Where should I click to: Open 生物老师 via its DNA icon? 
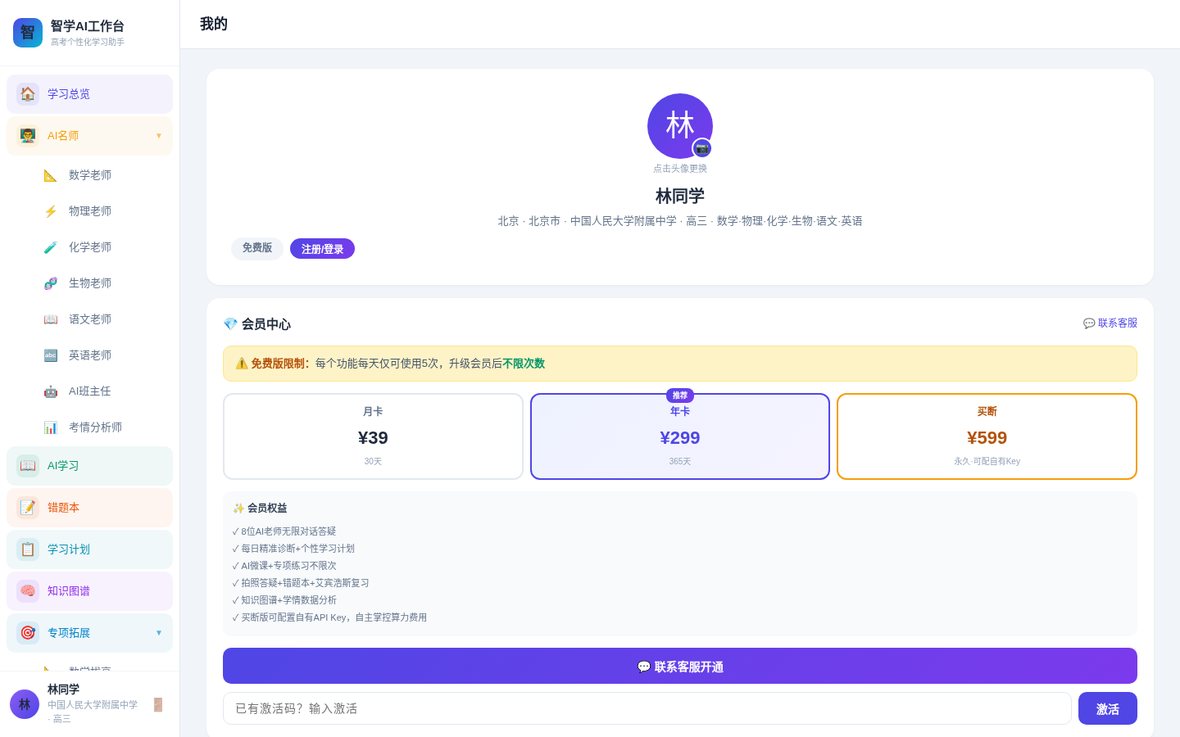click(x=50, y=284)
